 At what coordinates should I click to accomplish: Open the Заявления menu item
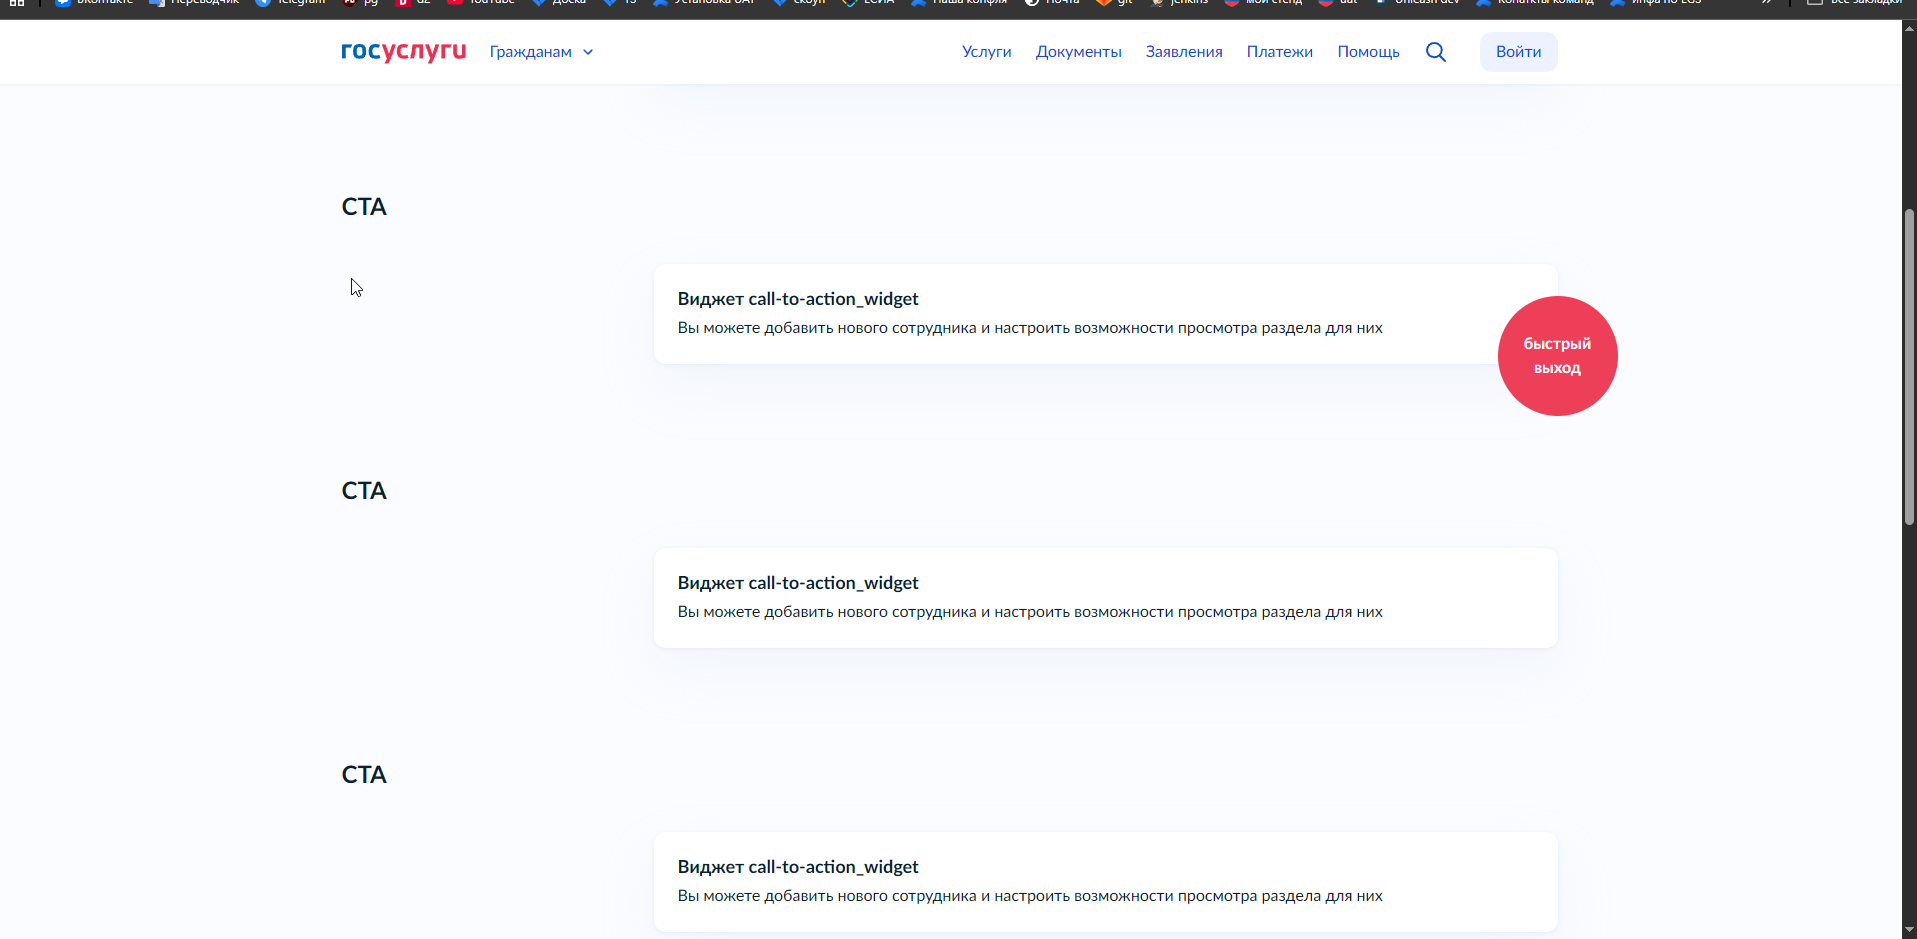pos(1184,52)
